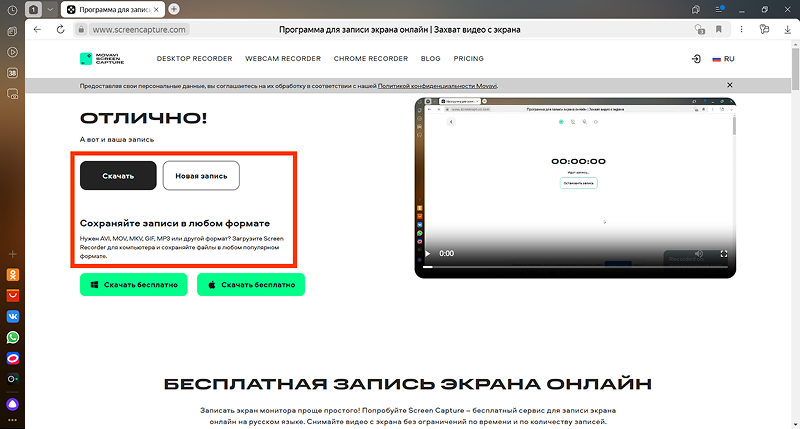Viewport: 800px width, 429px height.
Task: Open Odnoklassniki in the sidebar
Action: [x=13, y=275]
